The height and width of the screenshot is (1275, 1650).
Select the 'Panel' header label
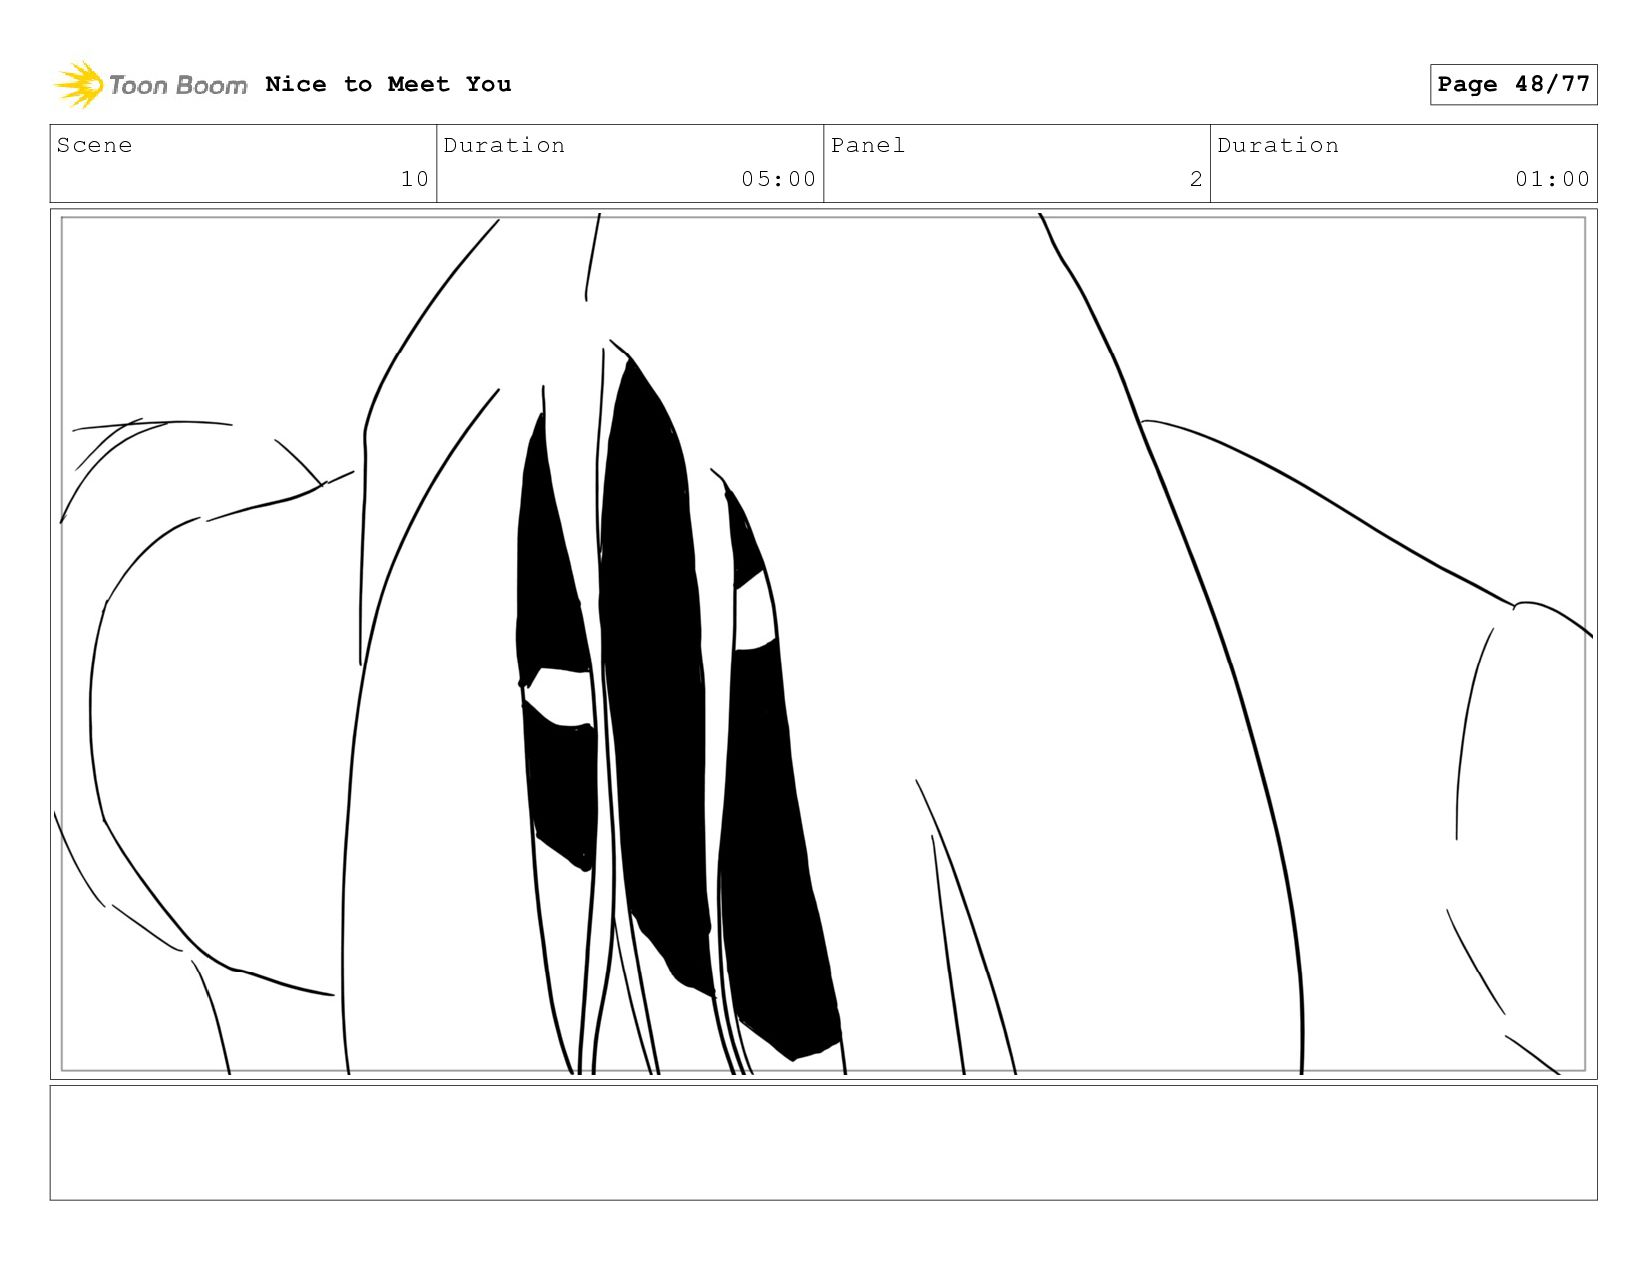tap(868, 145)
